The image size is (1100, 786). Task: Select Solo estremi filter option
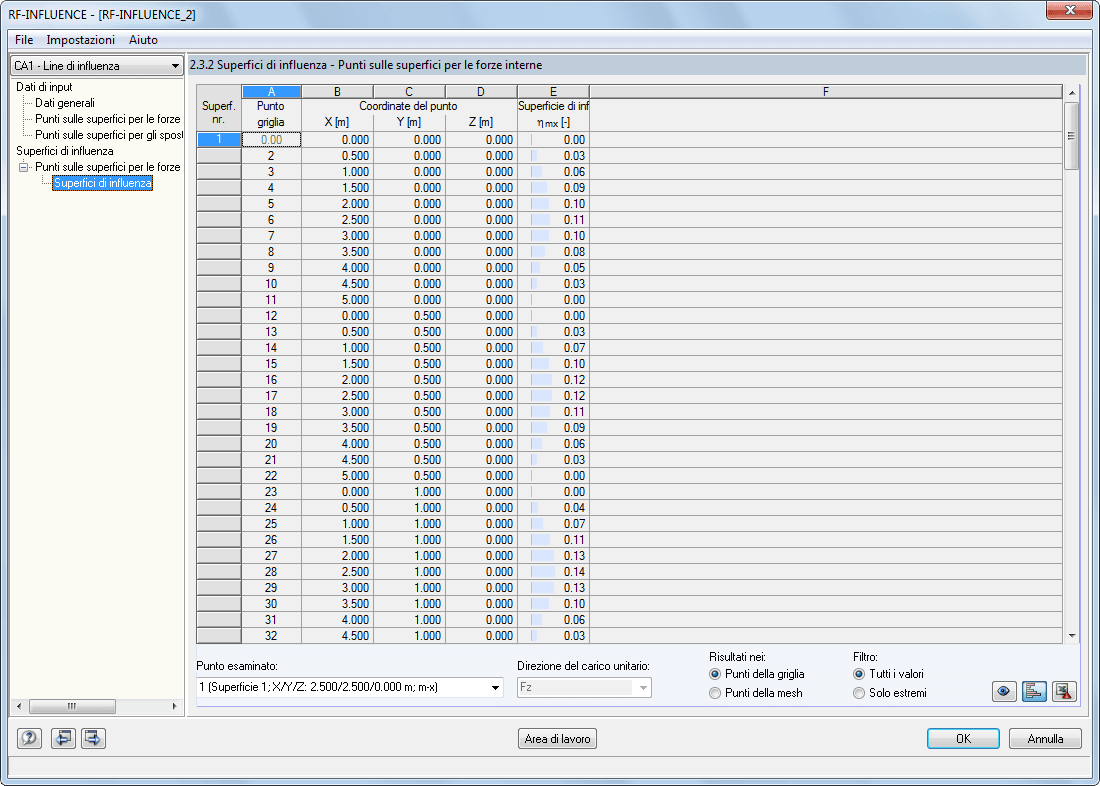(859, 693)
